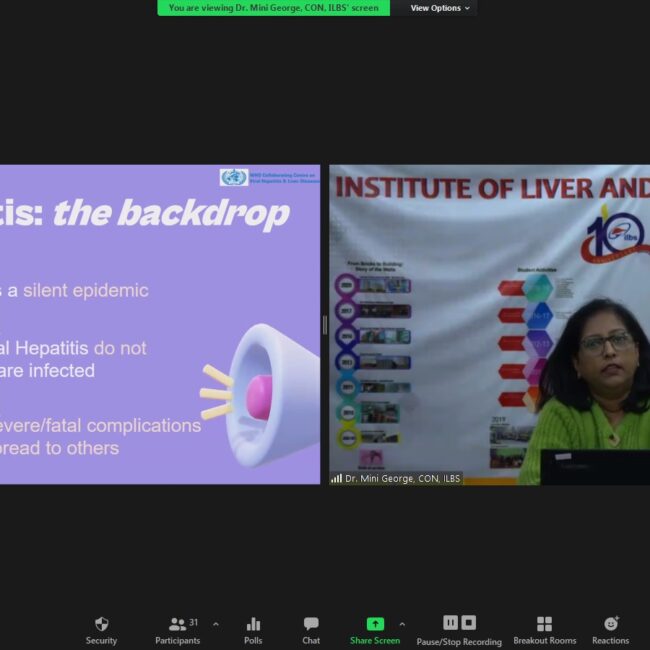Viewport: 650px width, 650px height.
Task: Click the green screen-viewing notification banner
Action: [273, 8]
